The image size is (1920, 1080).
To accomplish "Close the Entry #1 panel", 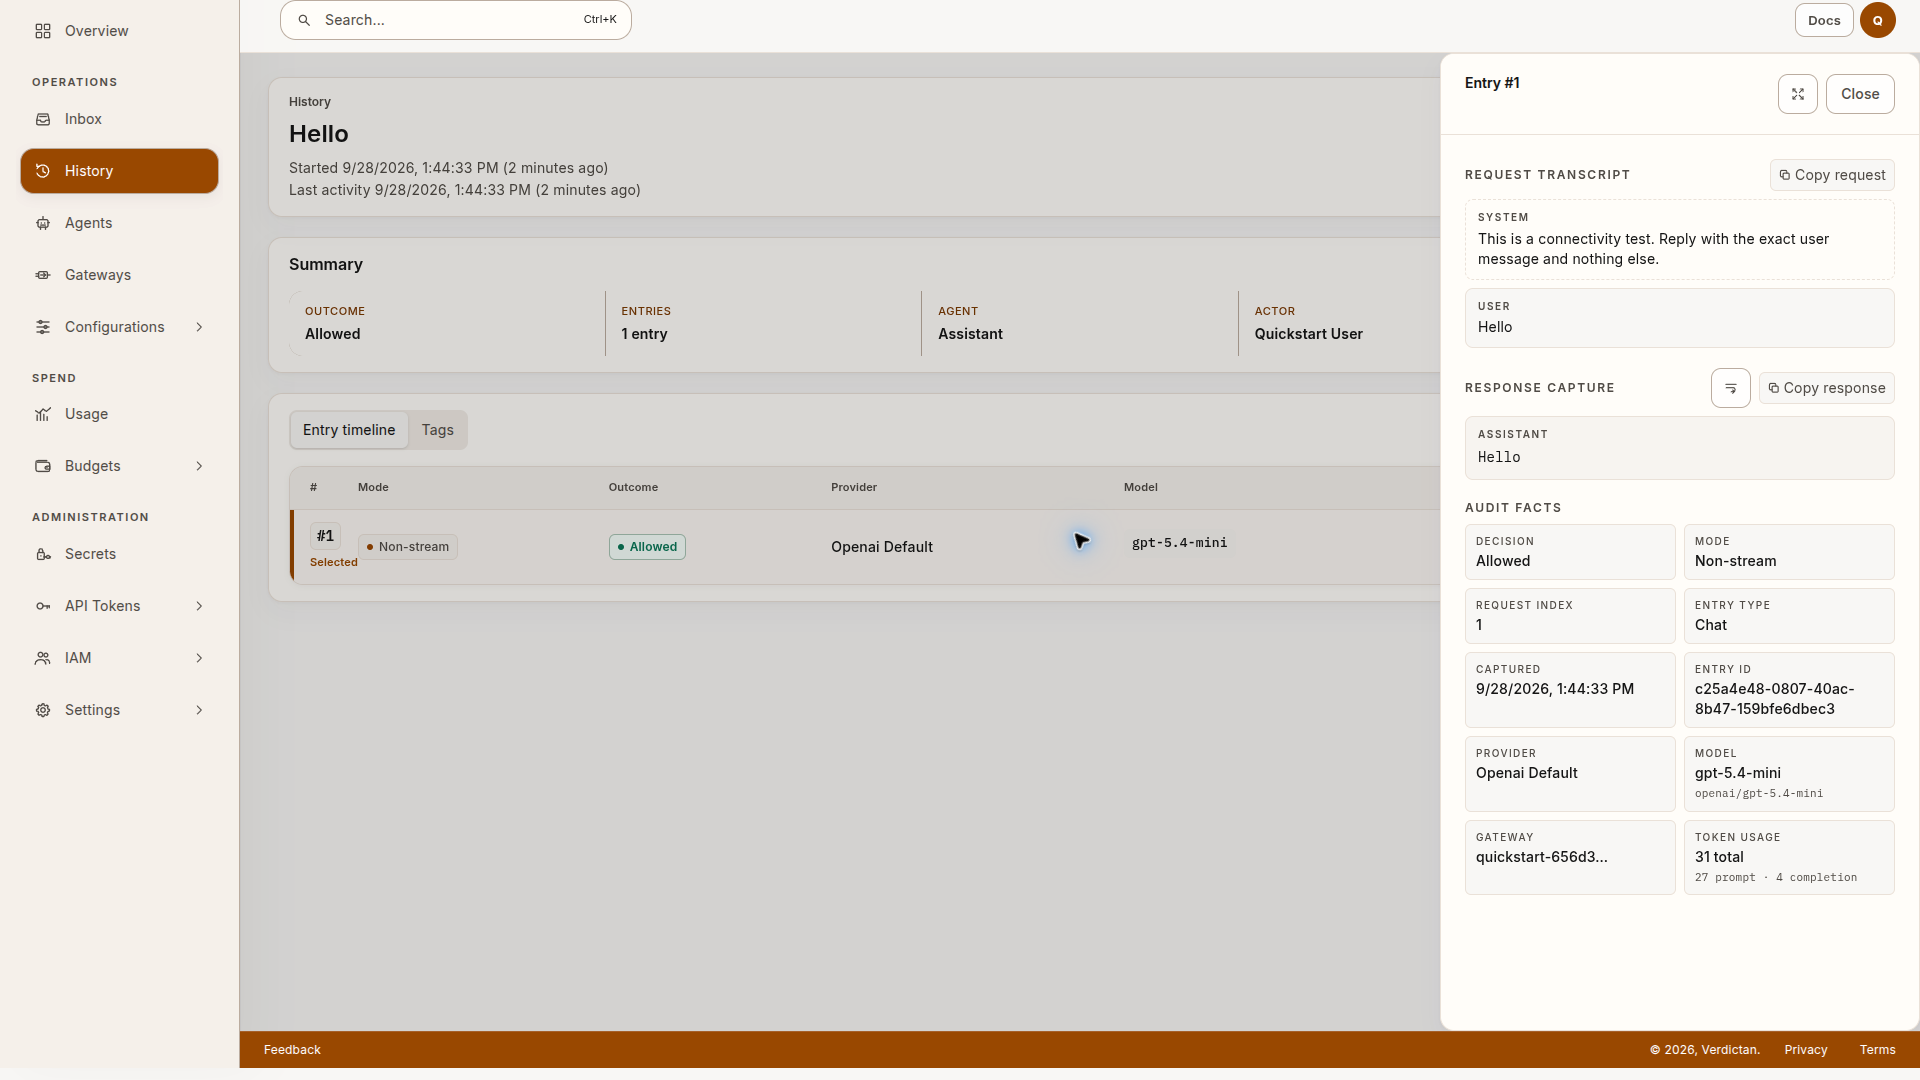I will pyautogui.click(x=1860, y=94).
